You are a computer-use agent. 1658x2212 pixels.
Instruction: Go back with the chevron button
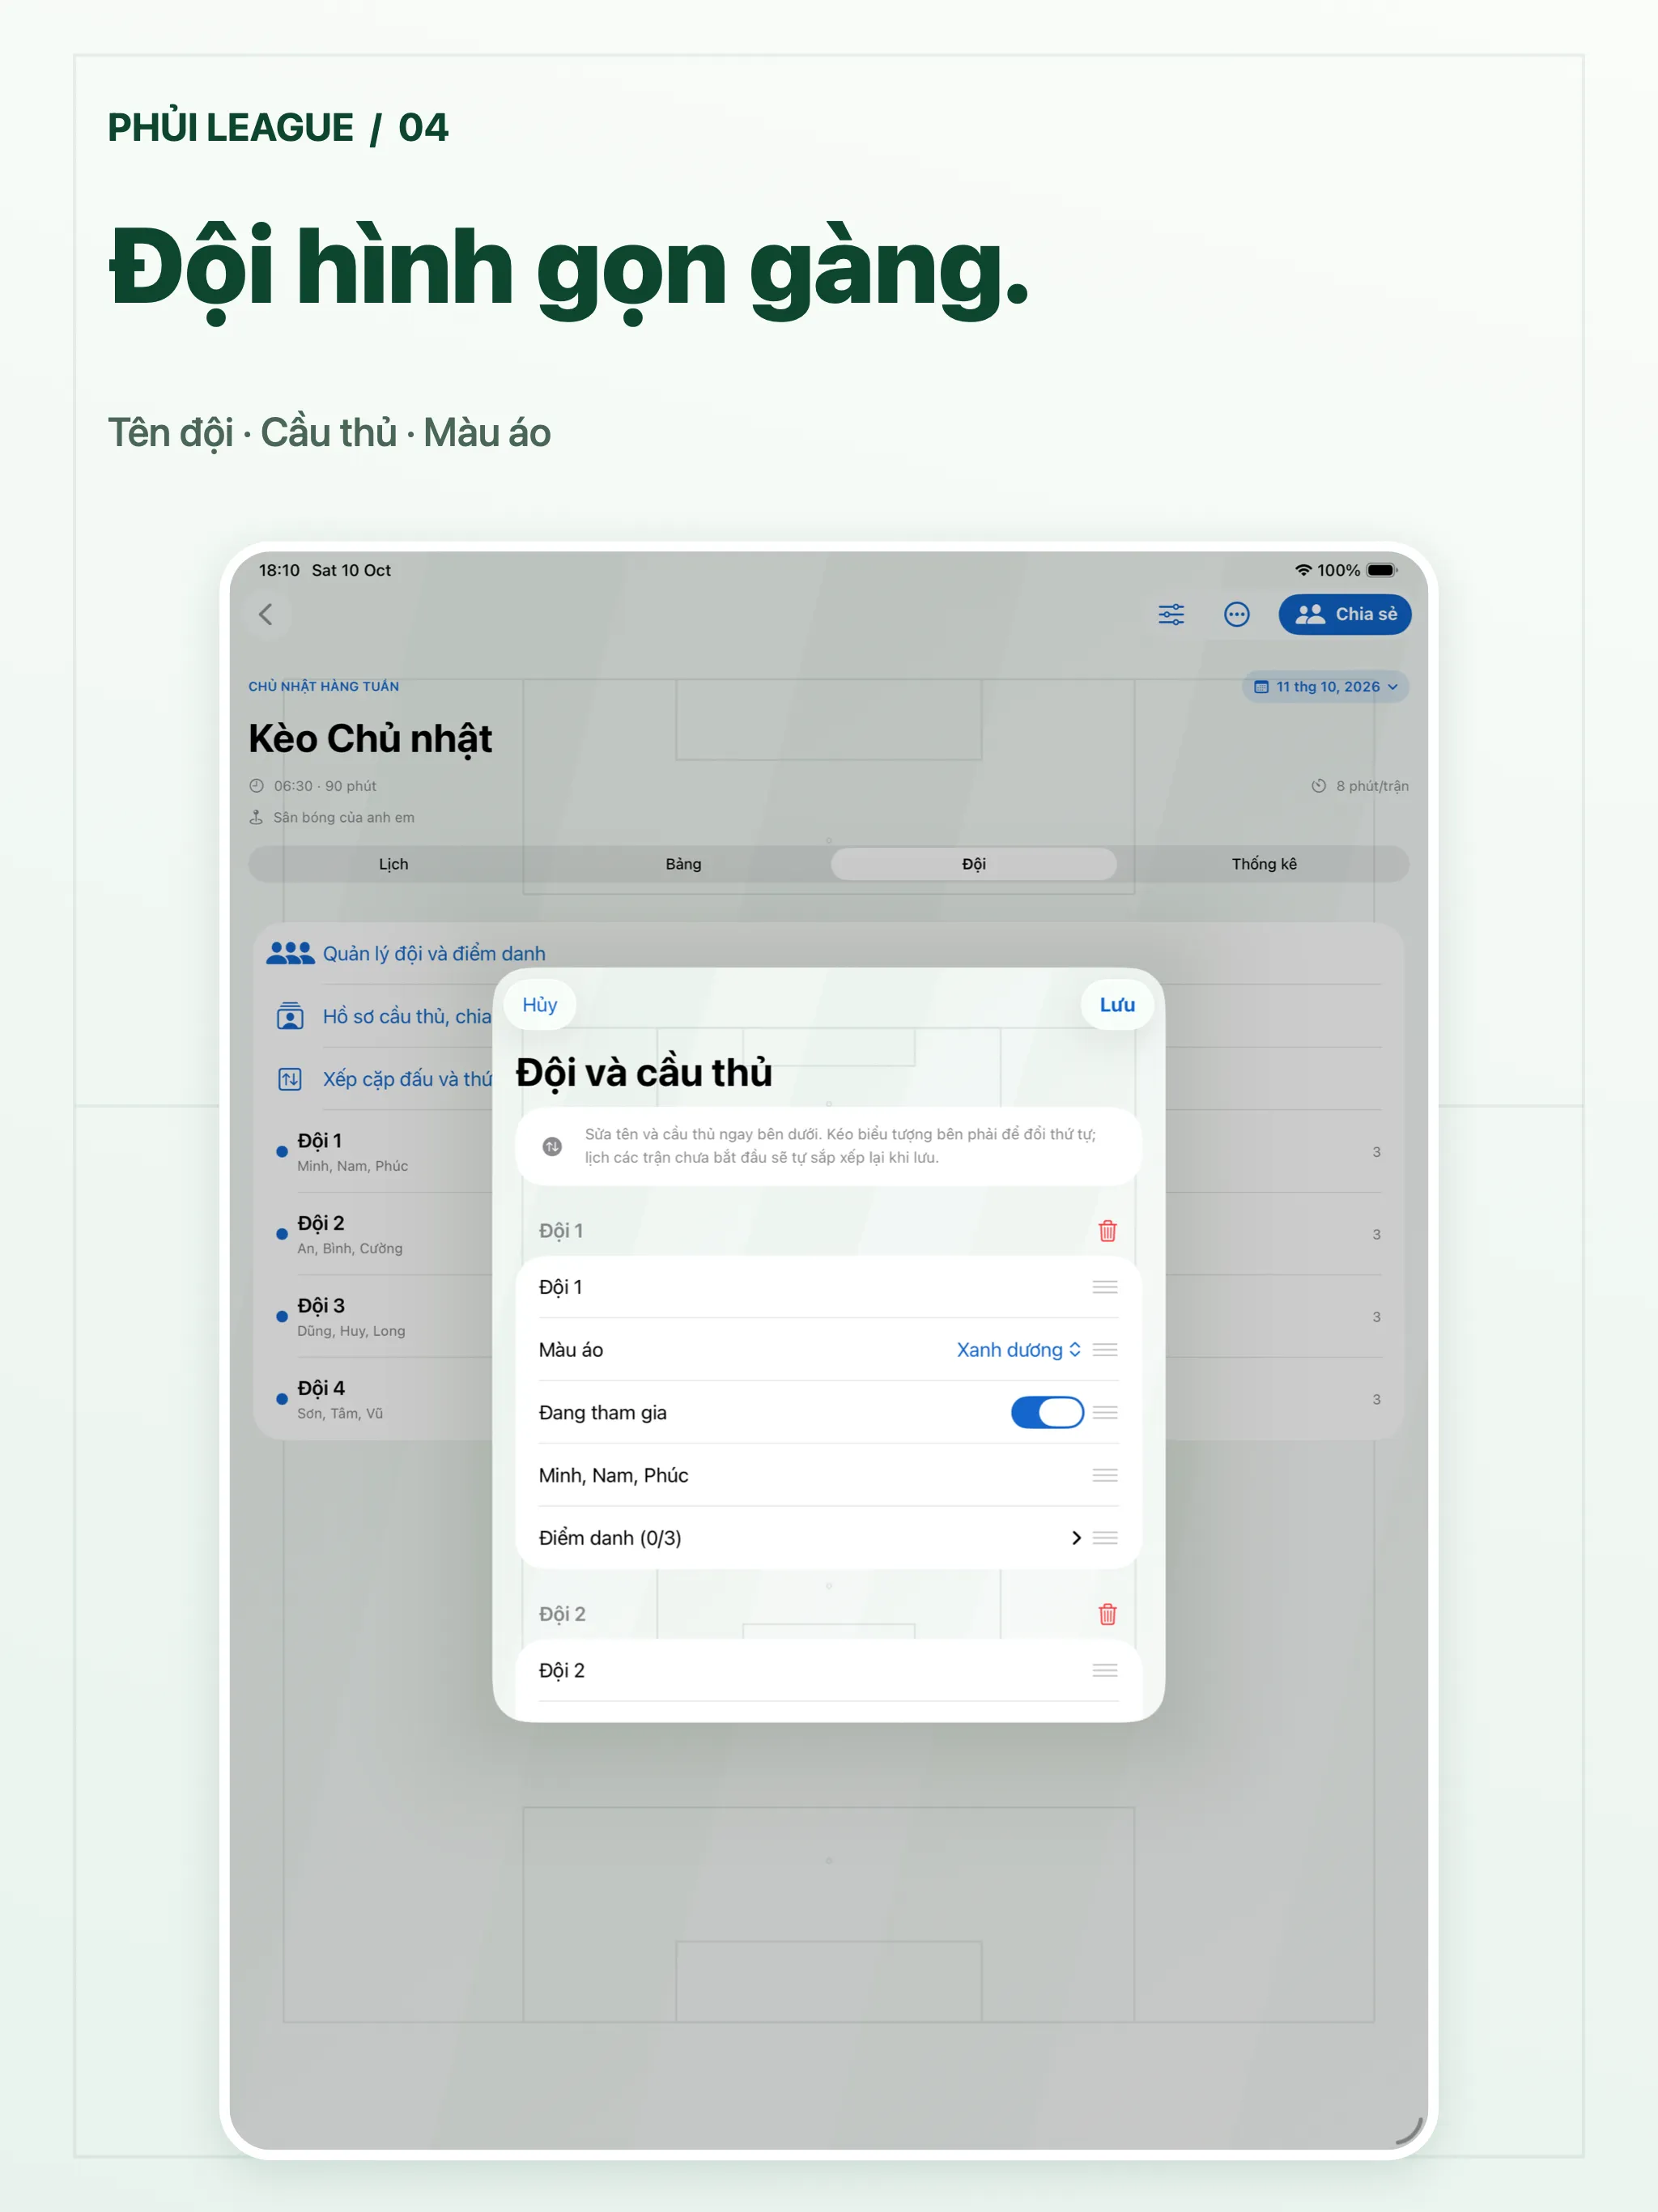(266, 614)
